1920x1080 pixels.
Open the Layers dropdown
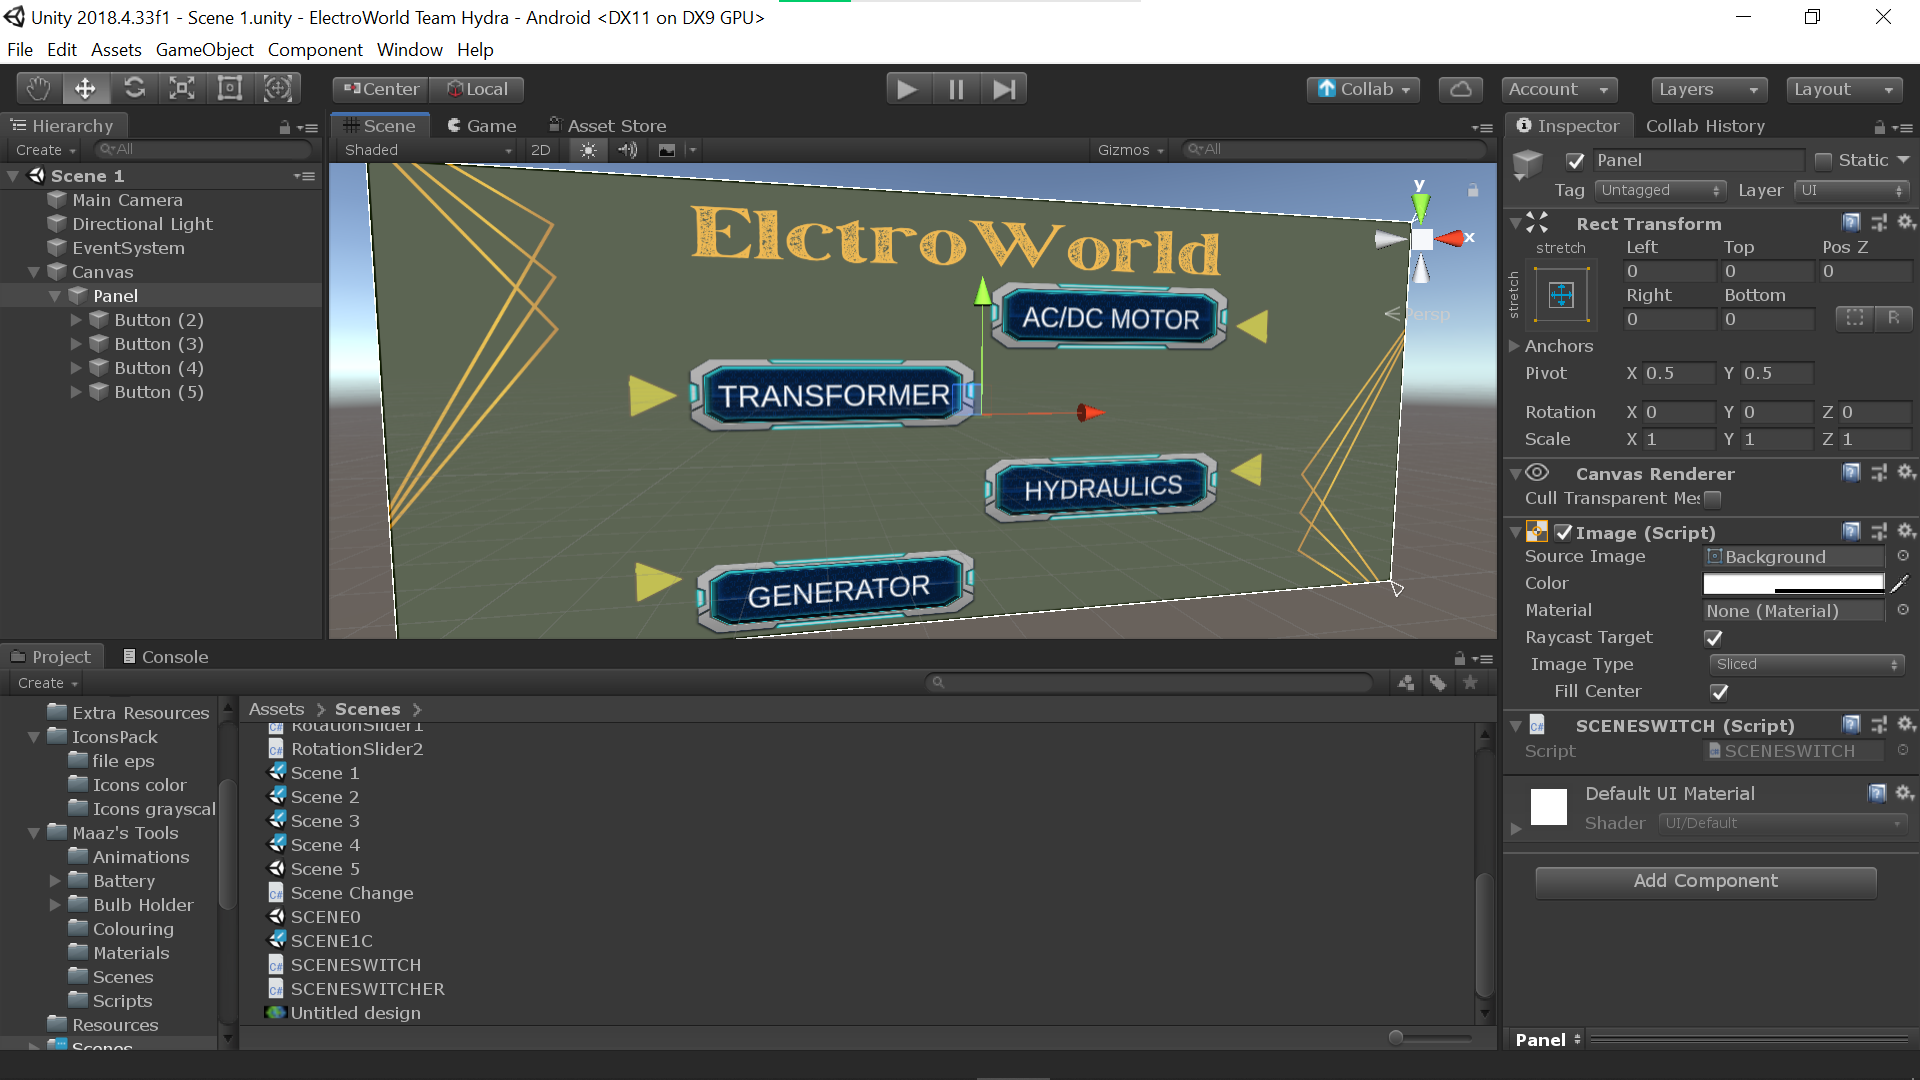[x=1707, y=89]
